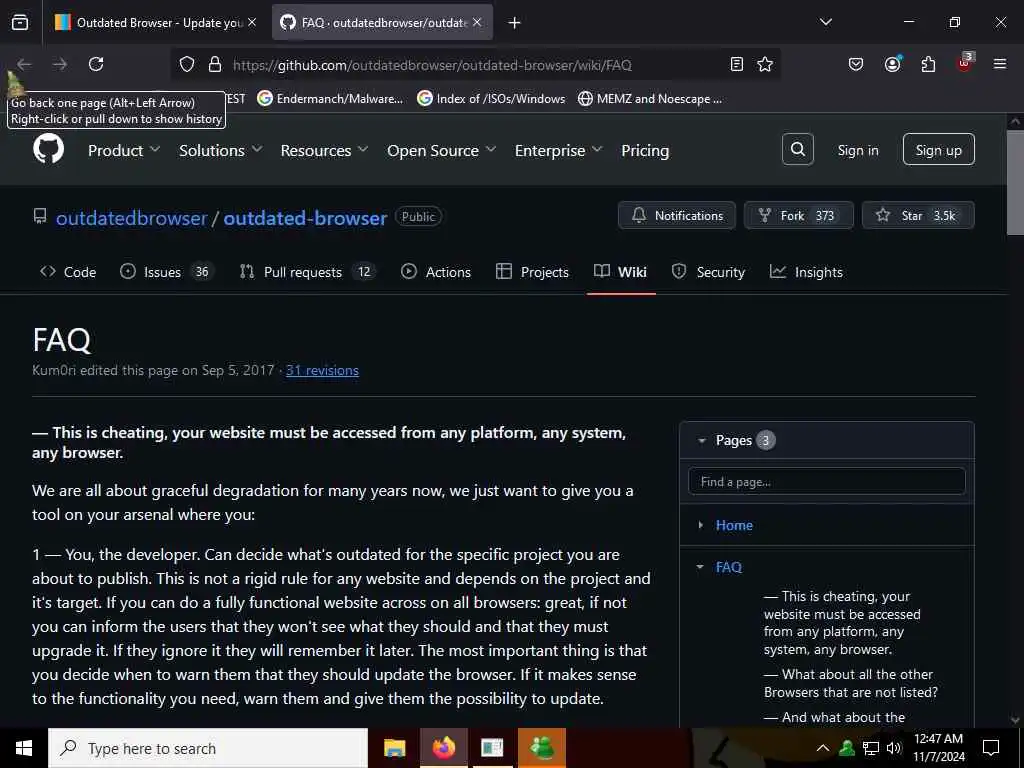Open Pocket save icon in toolbar
The image size is (1024, 768).
[x=856, y=64]
